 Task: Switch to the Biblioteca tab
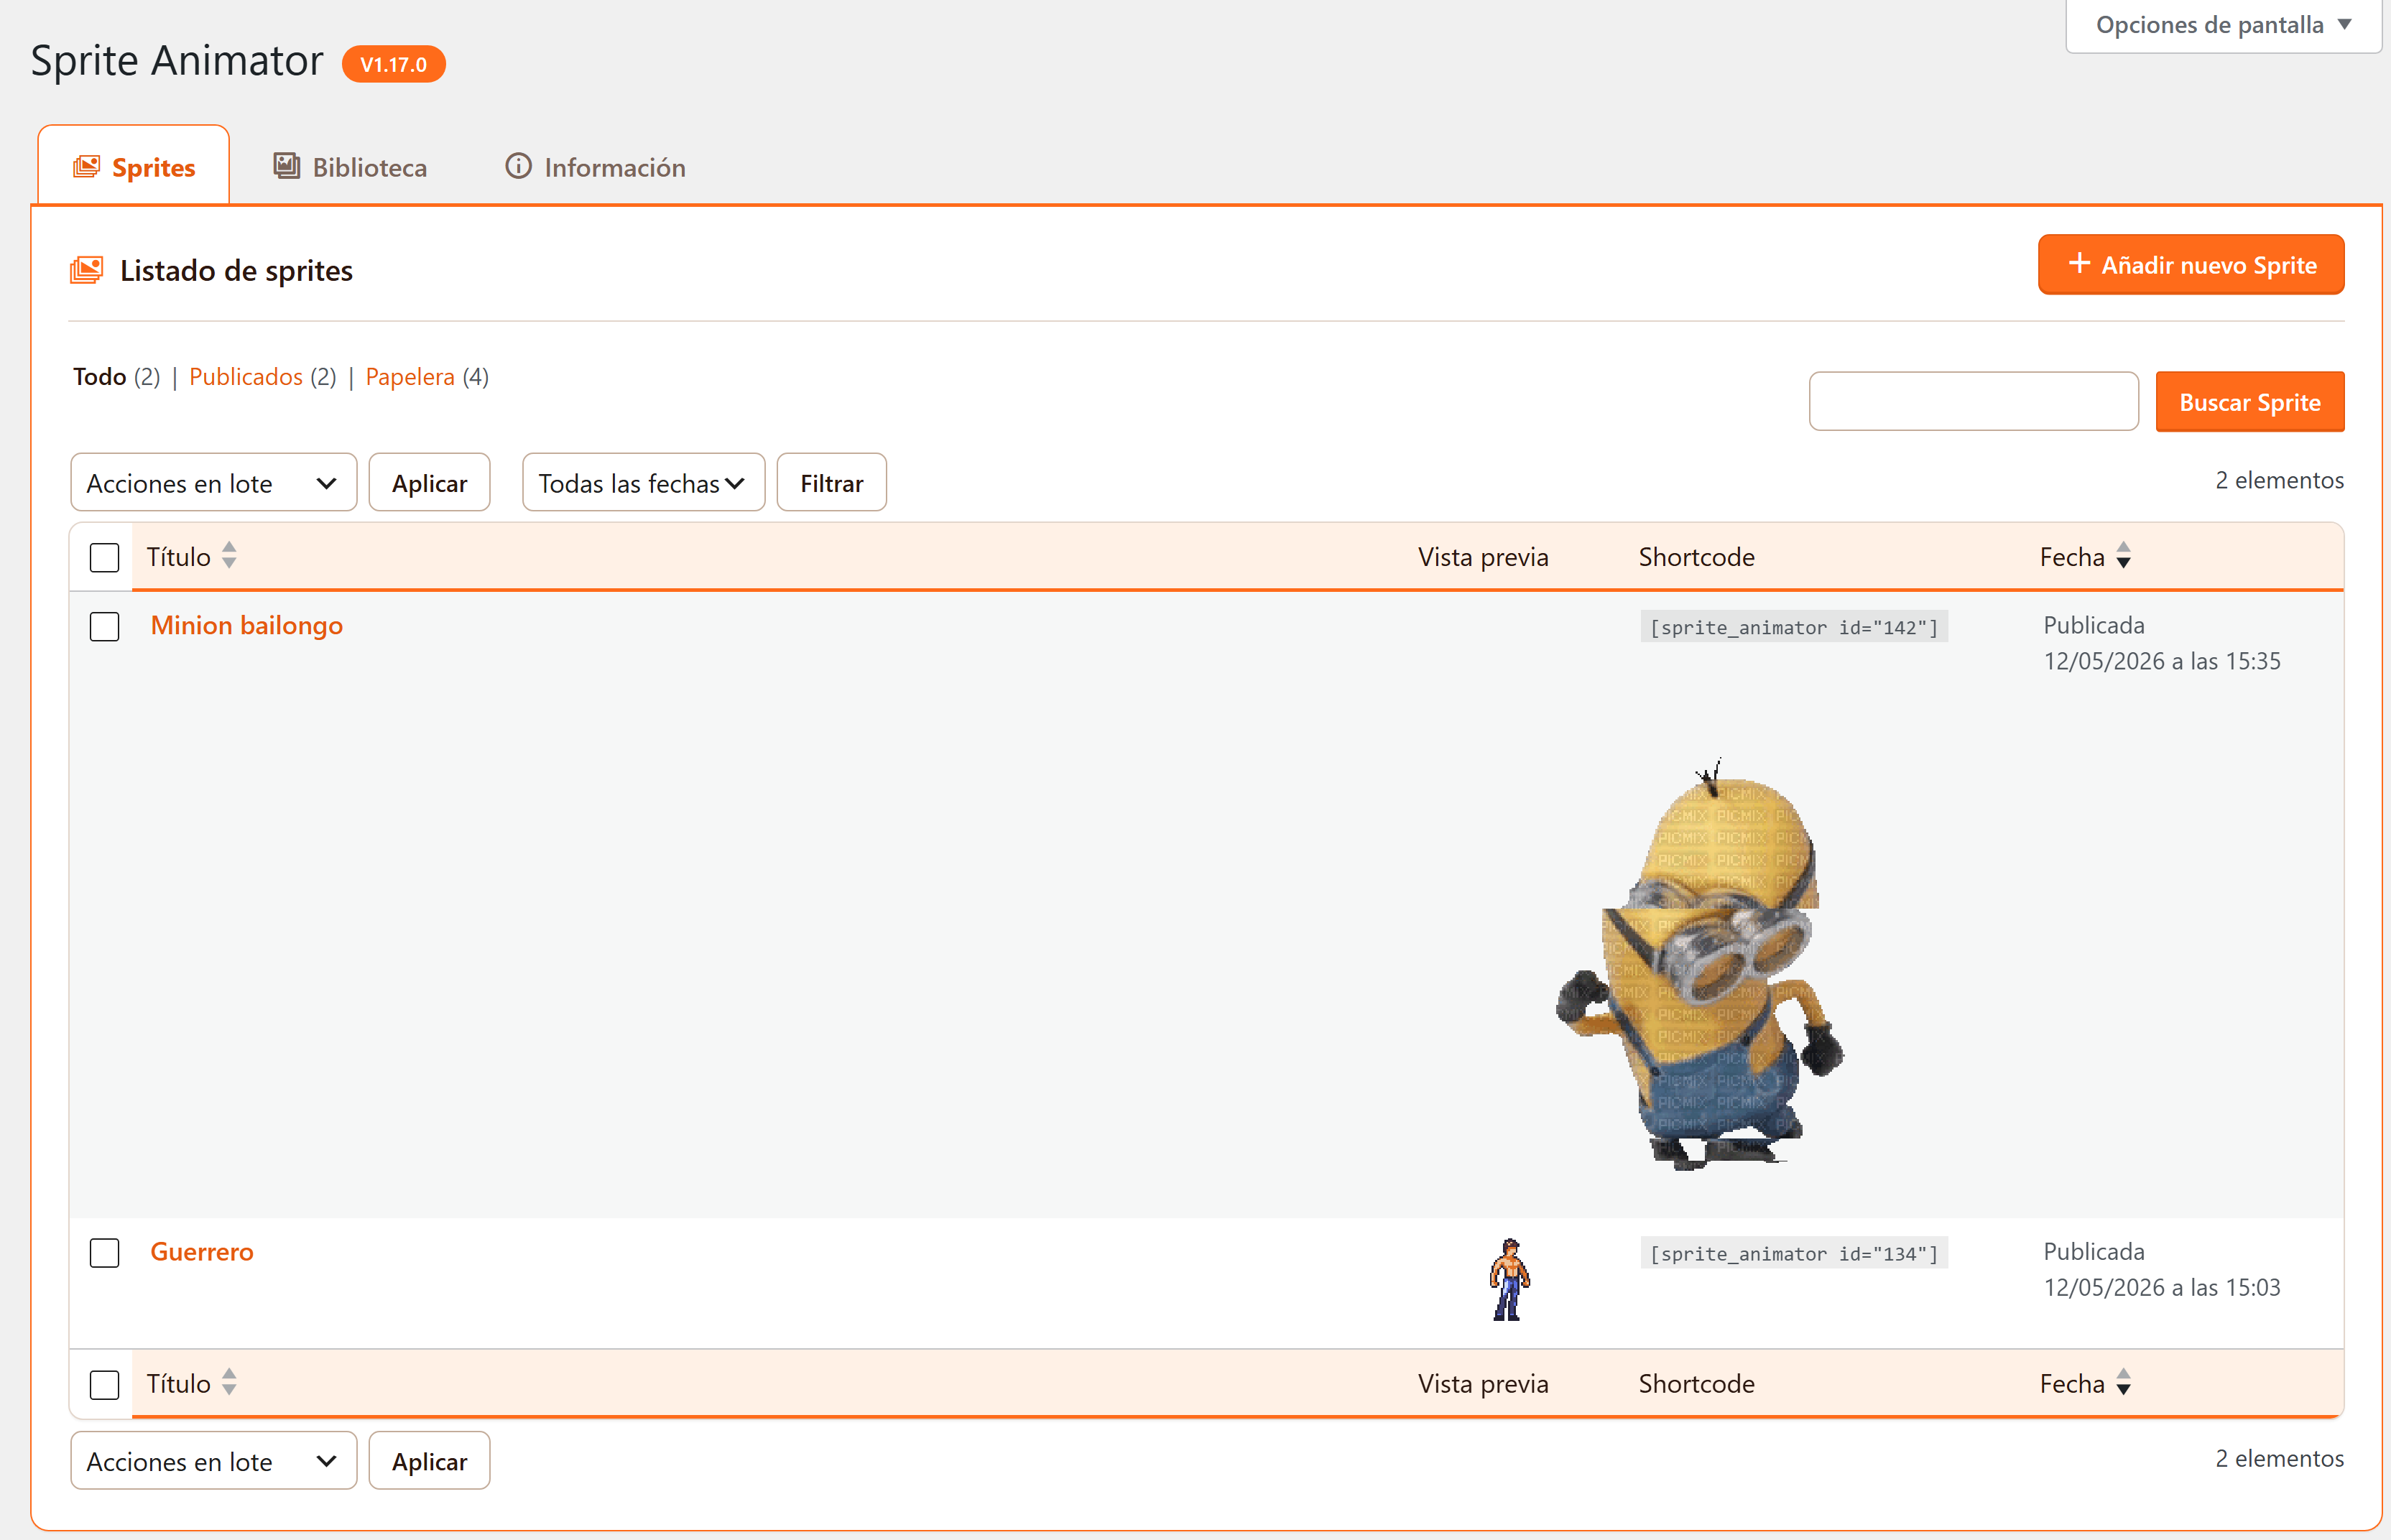click(350, 166)
